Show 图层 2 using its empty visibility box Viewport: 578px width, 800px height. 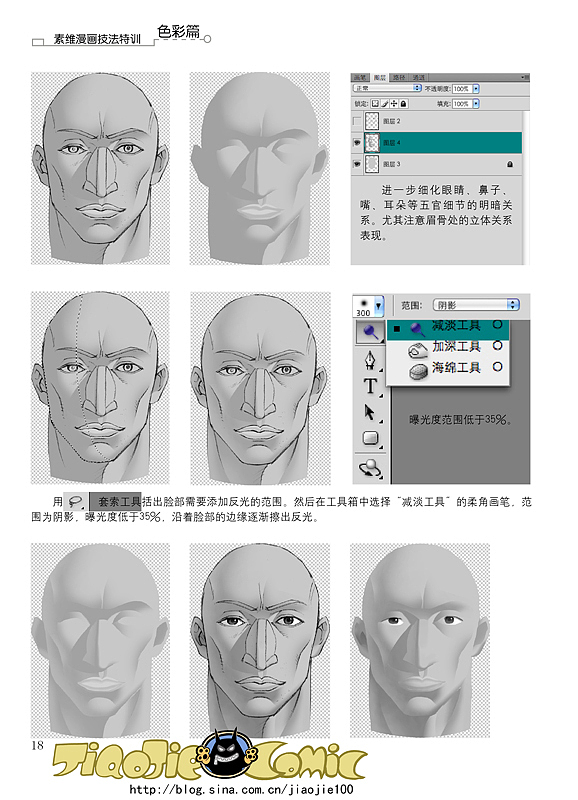tap(357, 121)
